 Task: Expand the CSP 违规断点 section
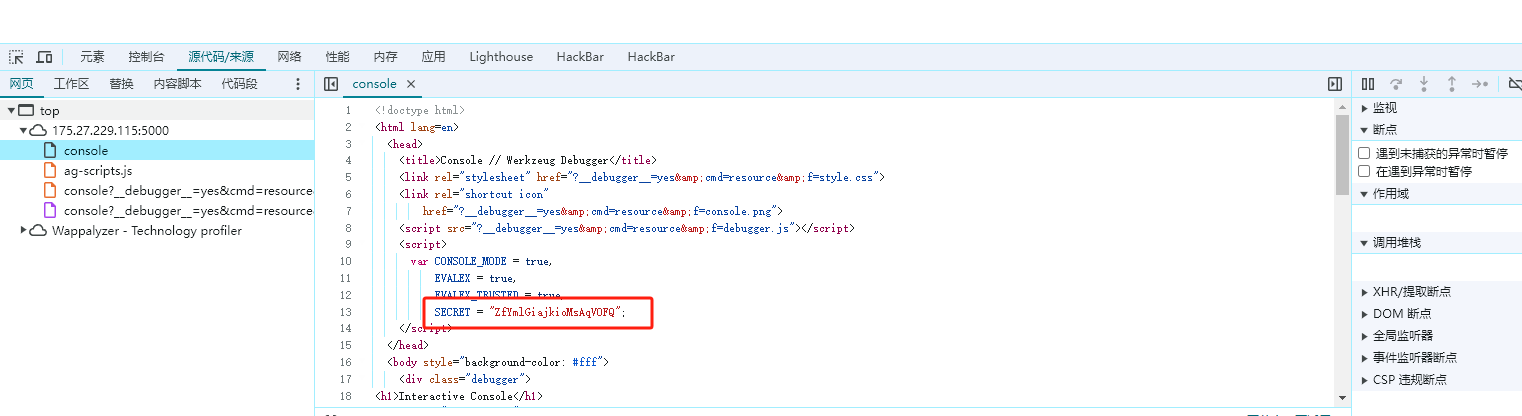pyautogui.click(x=1364, y=380)
